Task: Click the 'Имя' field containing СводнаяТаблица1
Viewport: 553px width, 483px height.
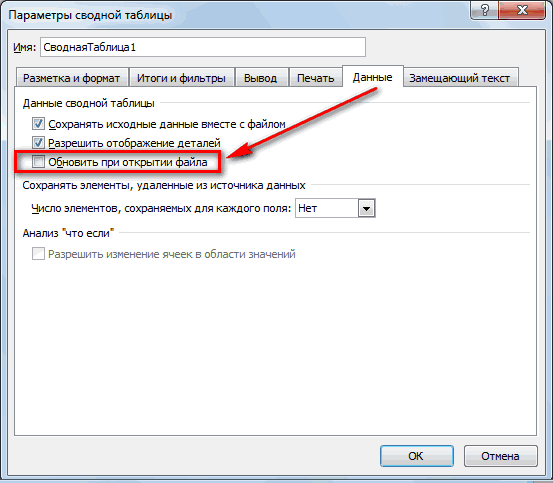Action: pos(203,47)
